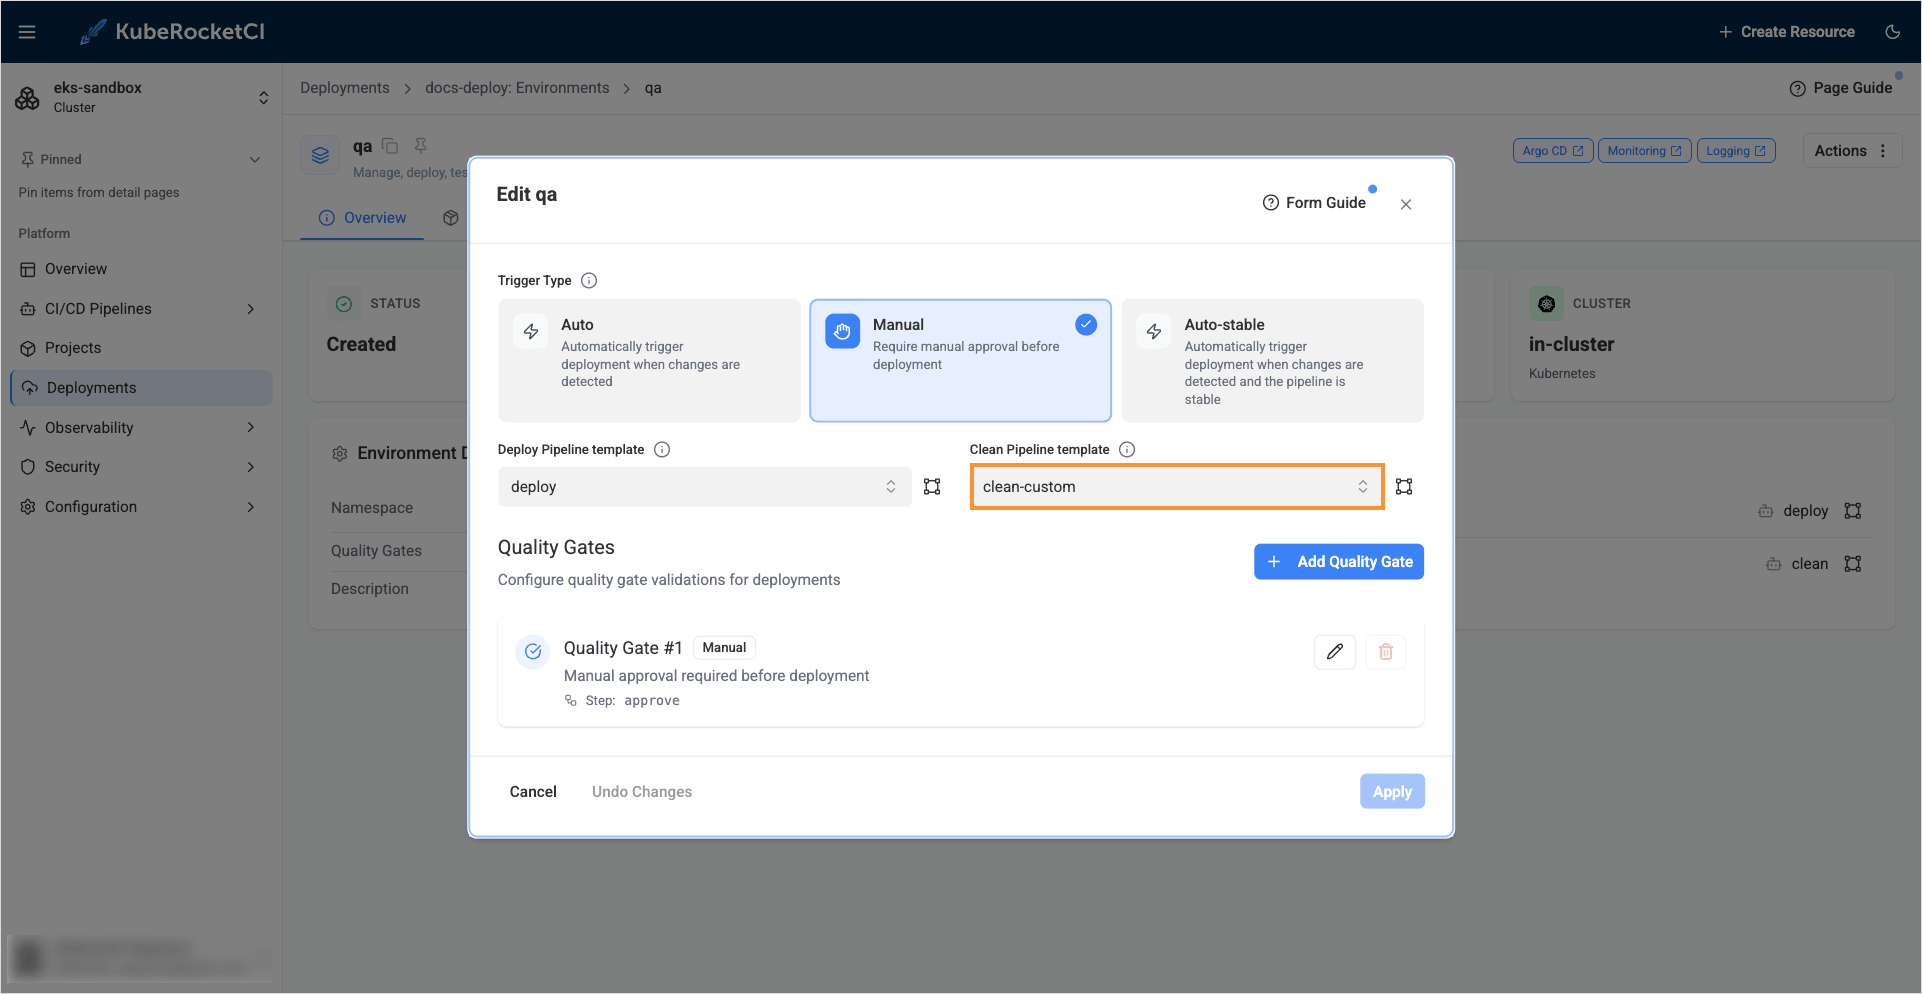View the deploy pipeline diagram icon
1922x994 pixels.
932,487
